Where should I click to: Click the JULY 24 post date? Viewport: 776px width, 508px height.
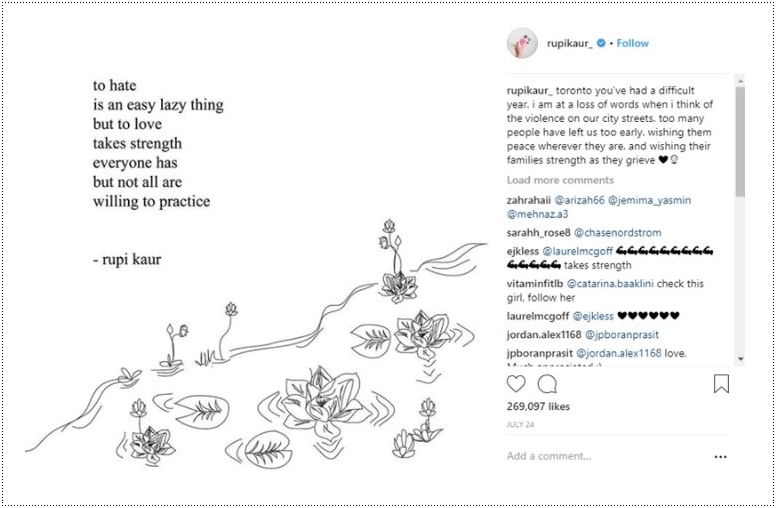click(x=521, y=425)
